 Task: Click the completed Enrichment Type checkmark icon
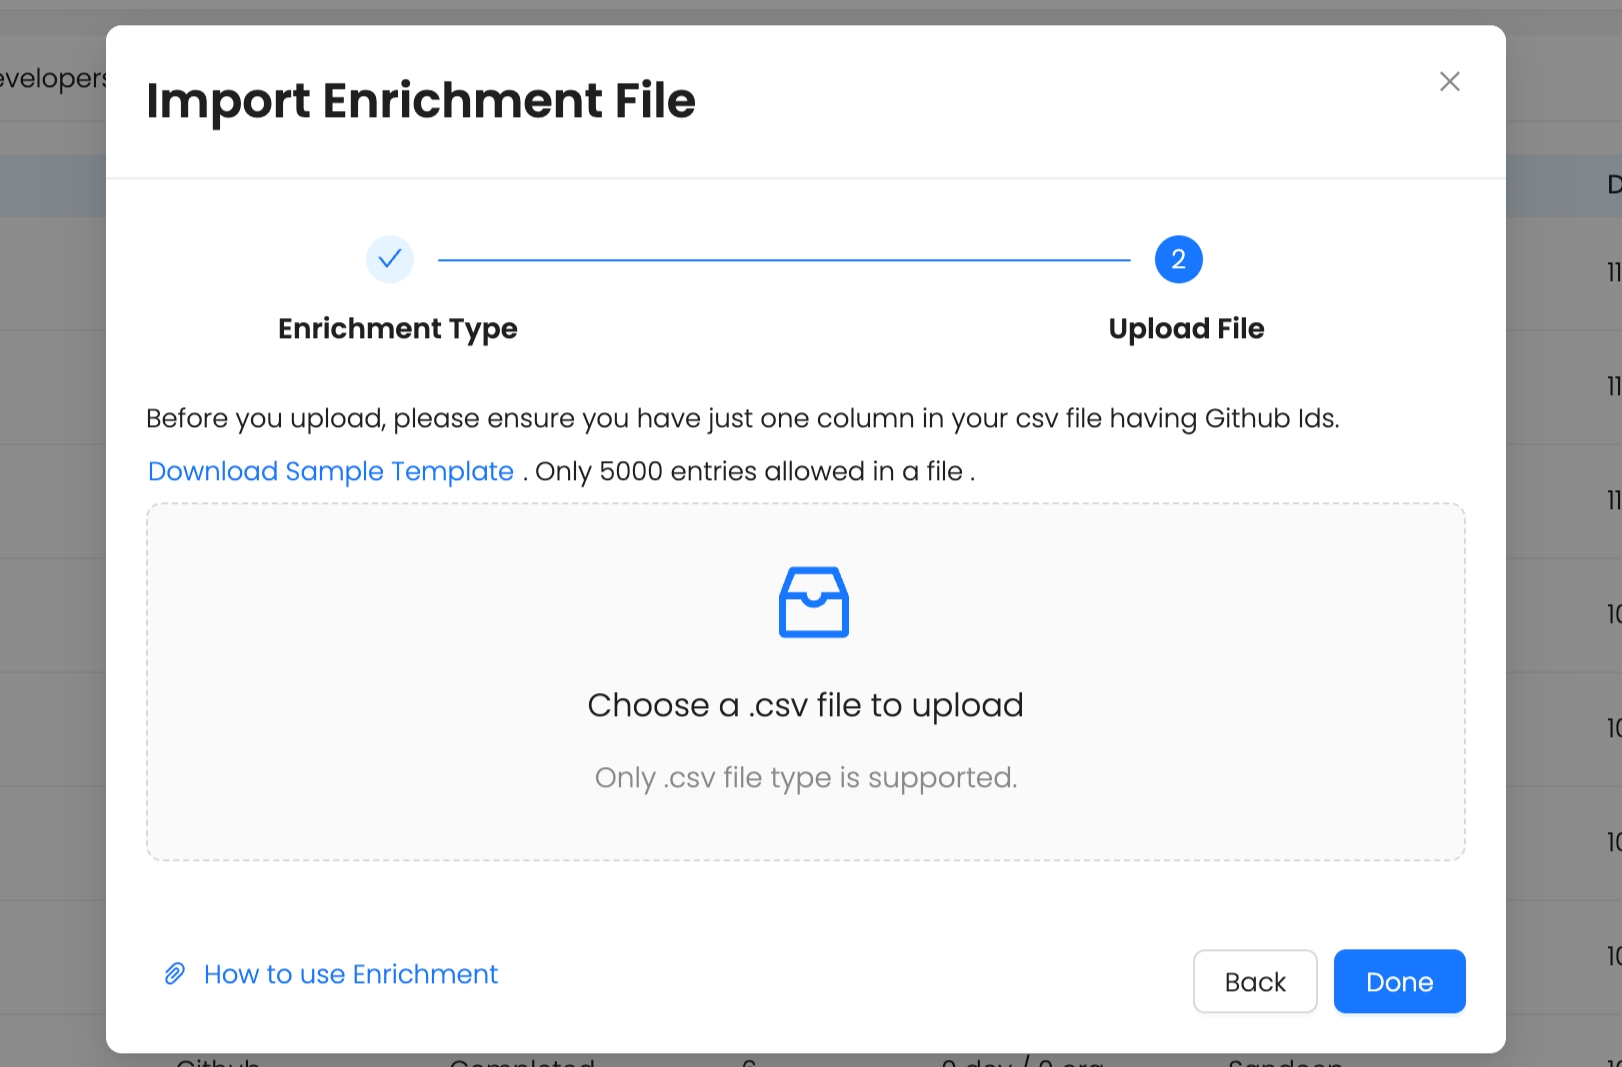390,259
